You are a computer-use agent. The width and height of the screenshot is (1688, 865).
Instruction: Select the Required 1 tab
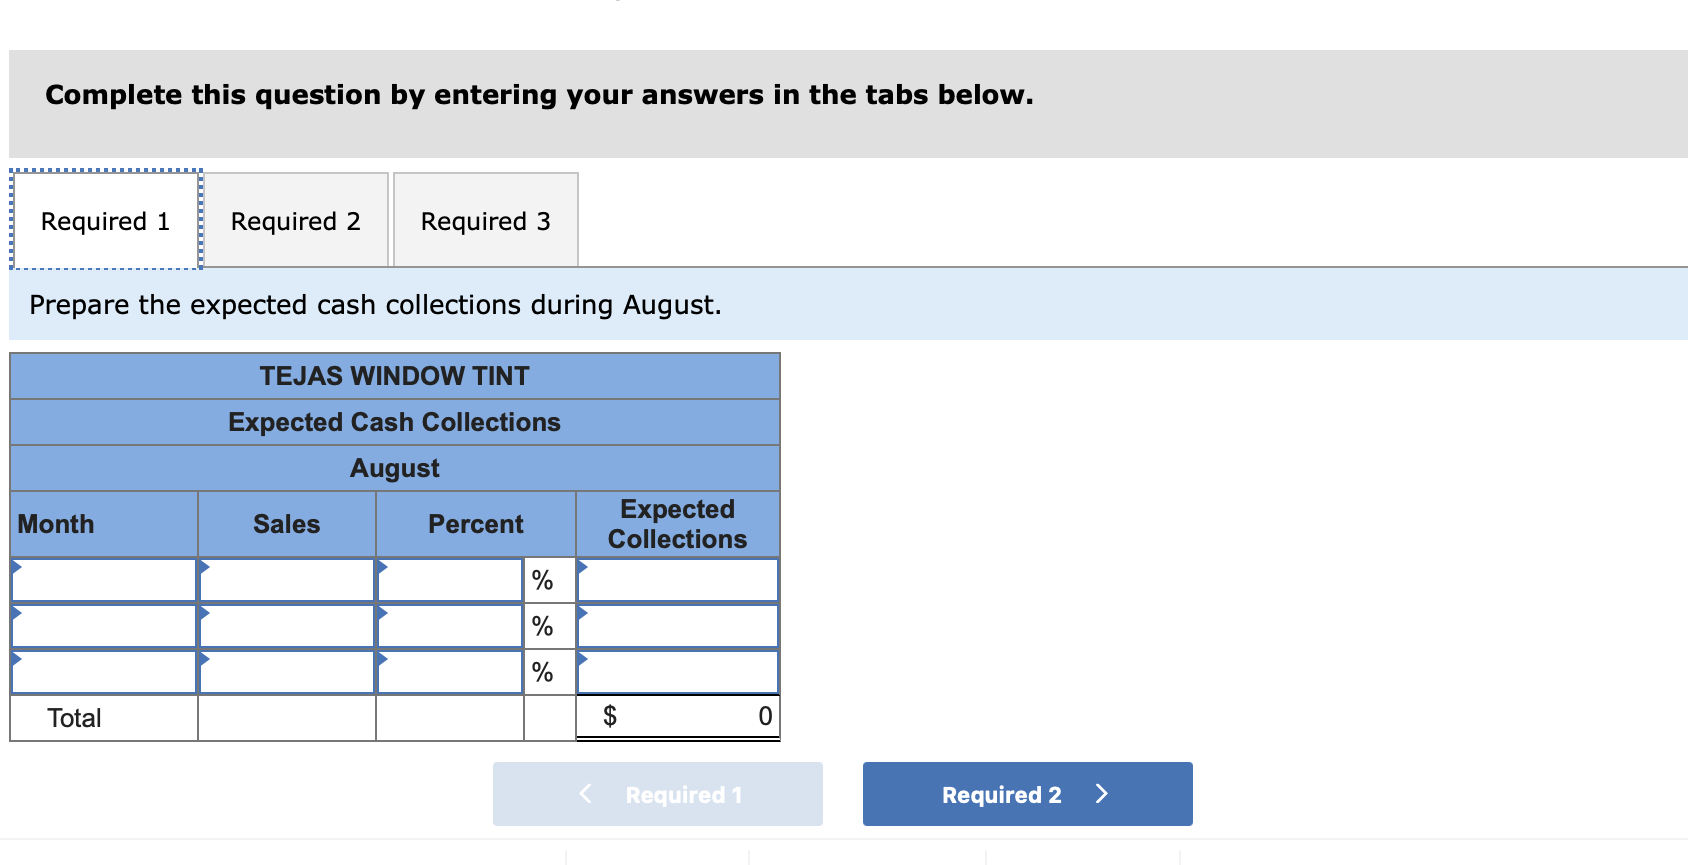click(105, 220)
